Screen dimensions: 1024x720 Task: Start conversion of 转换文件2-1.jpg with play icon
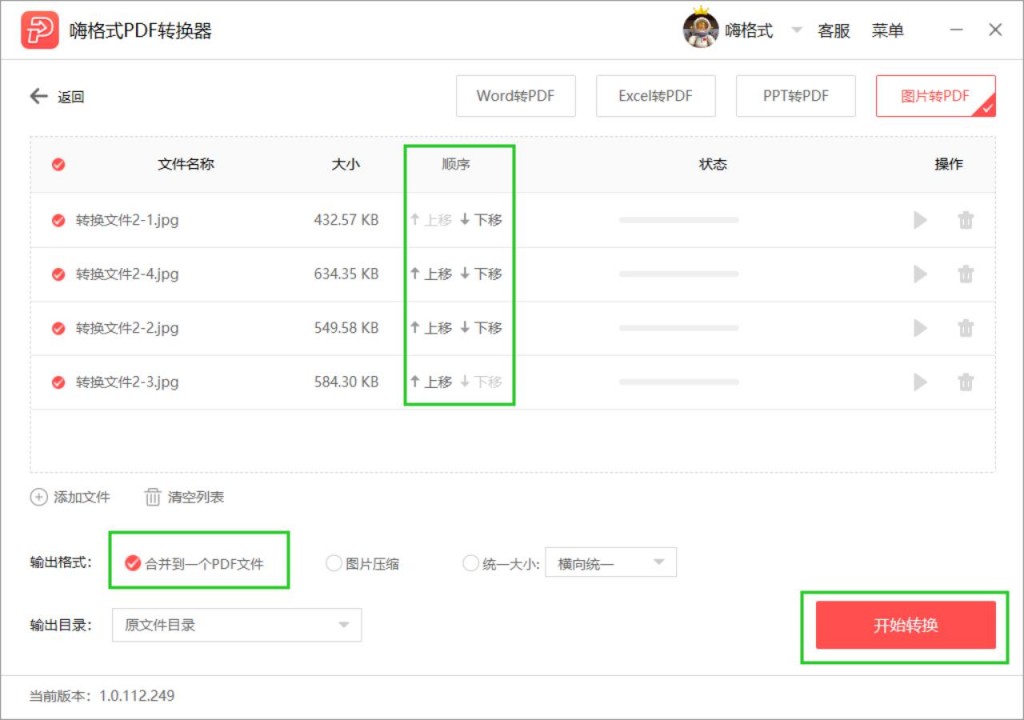[920, 220]
